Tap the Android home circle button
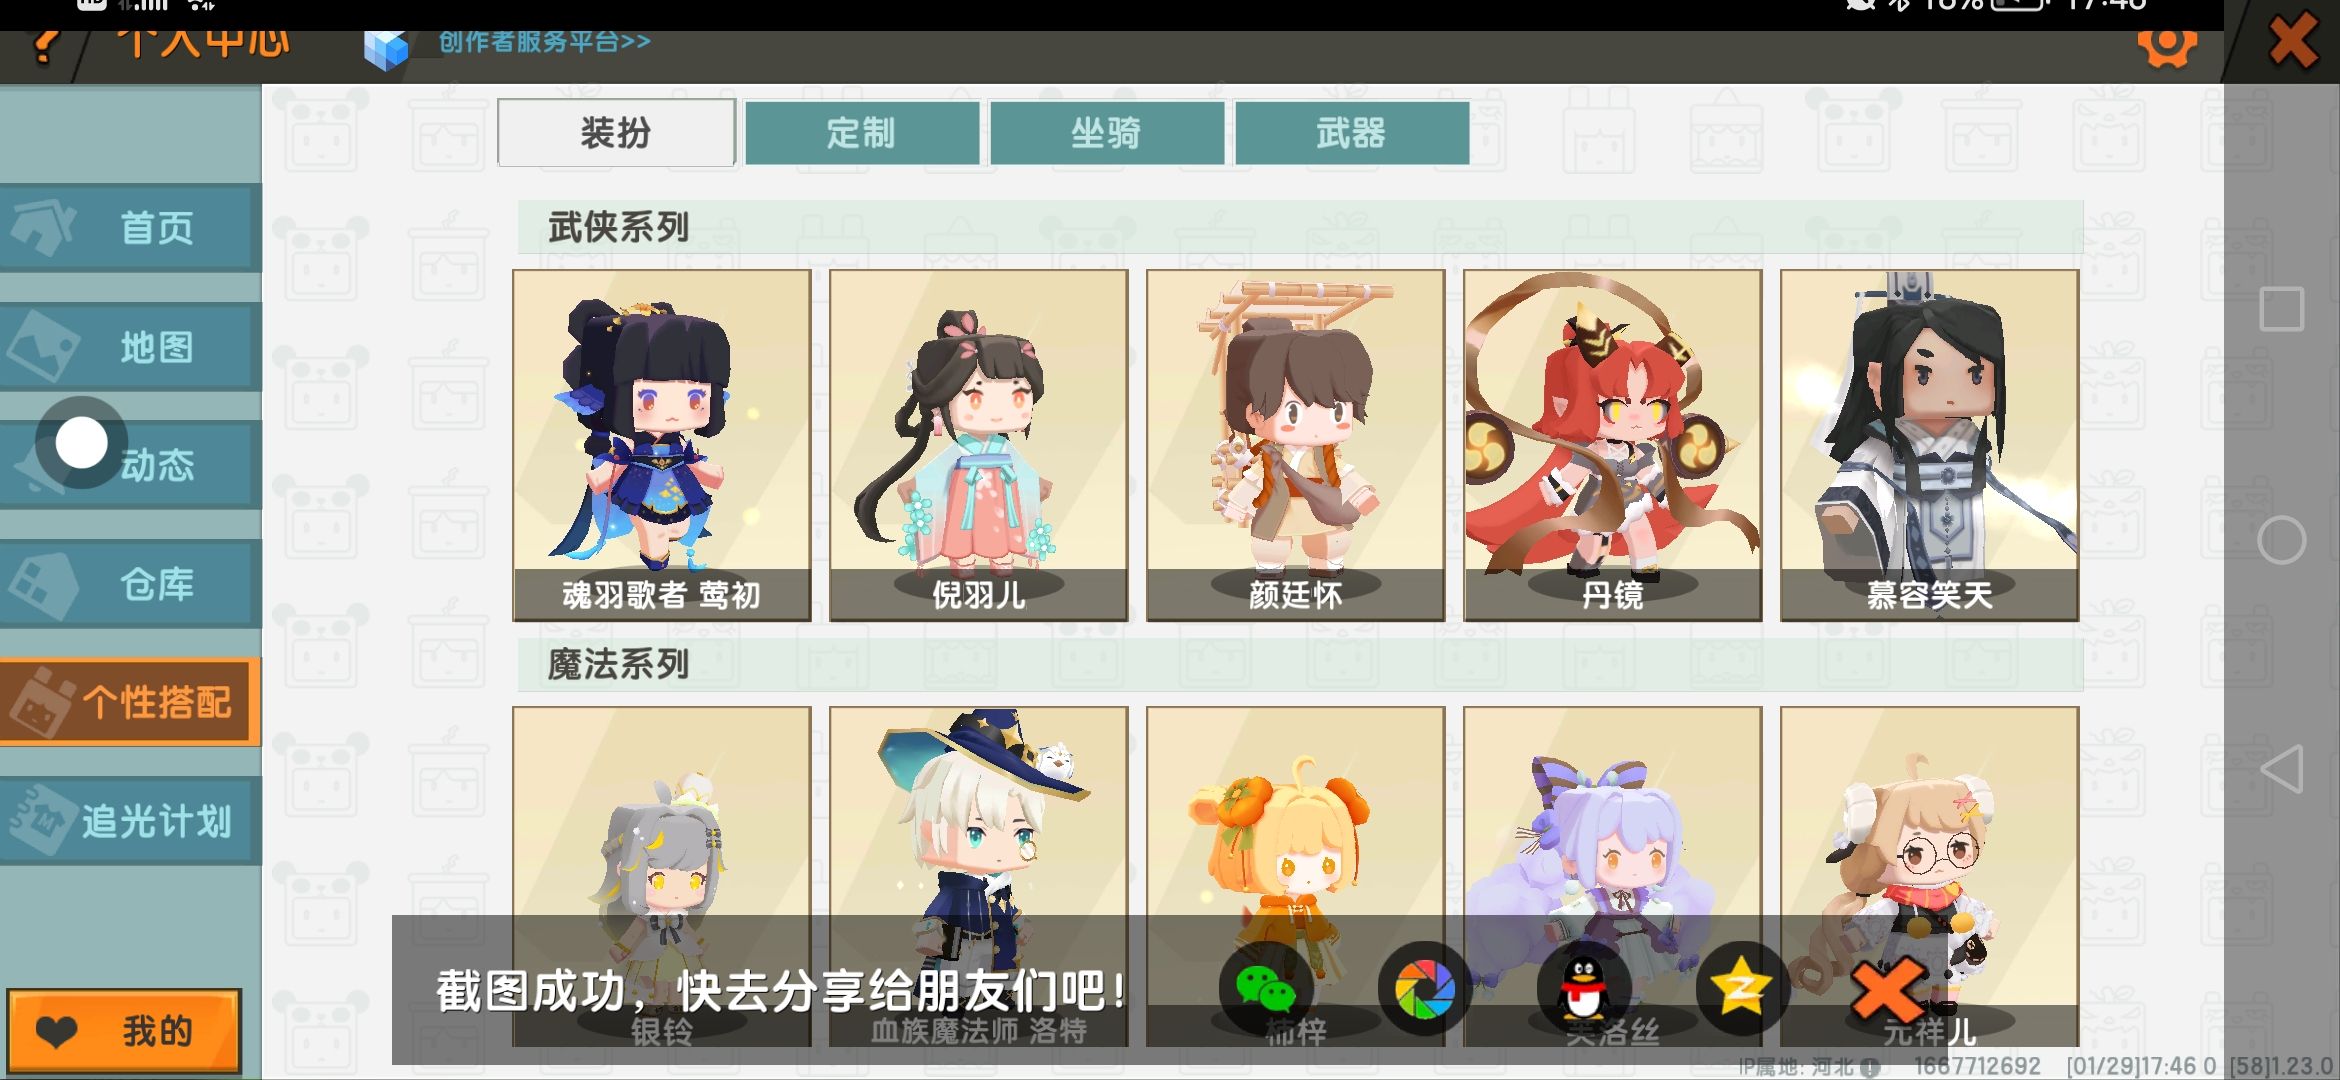2340x1080 pixels. pos(2281,540)
